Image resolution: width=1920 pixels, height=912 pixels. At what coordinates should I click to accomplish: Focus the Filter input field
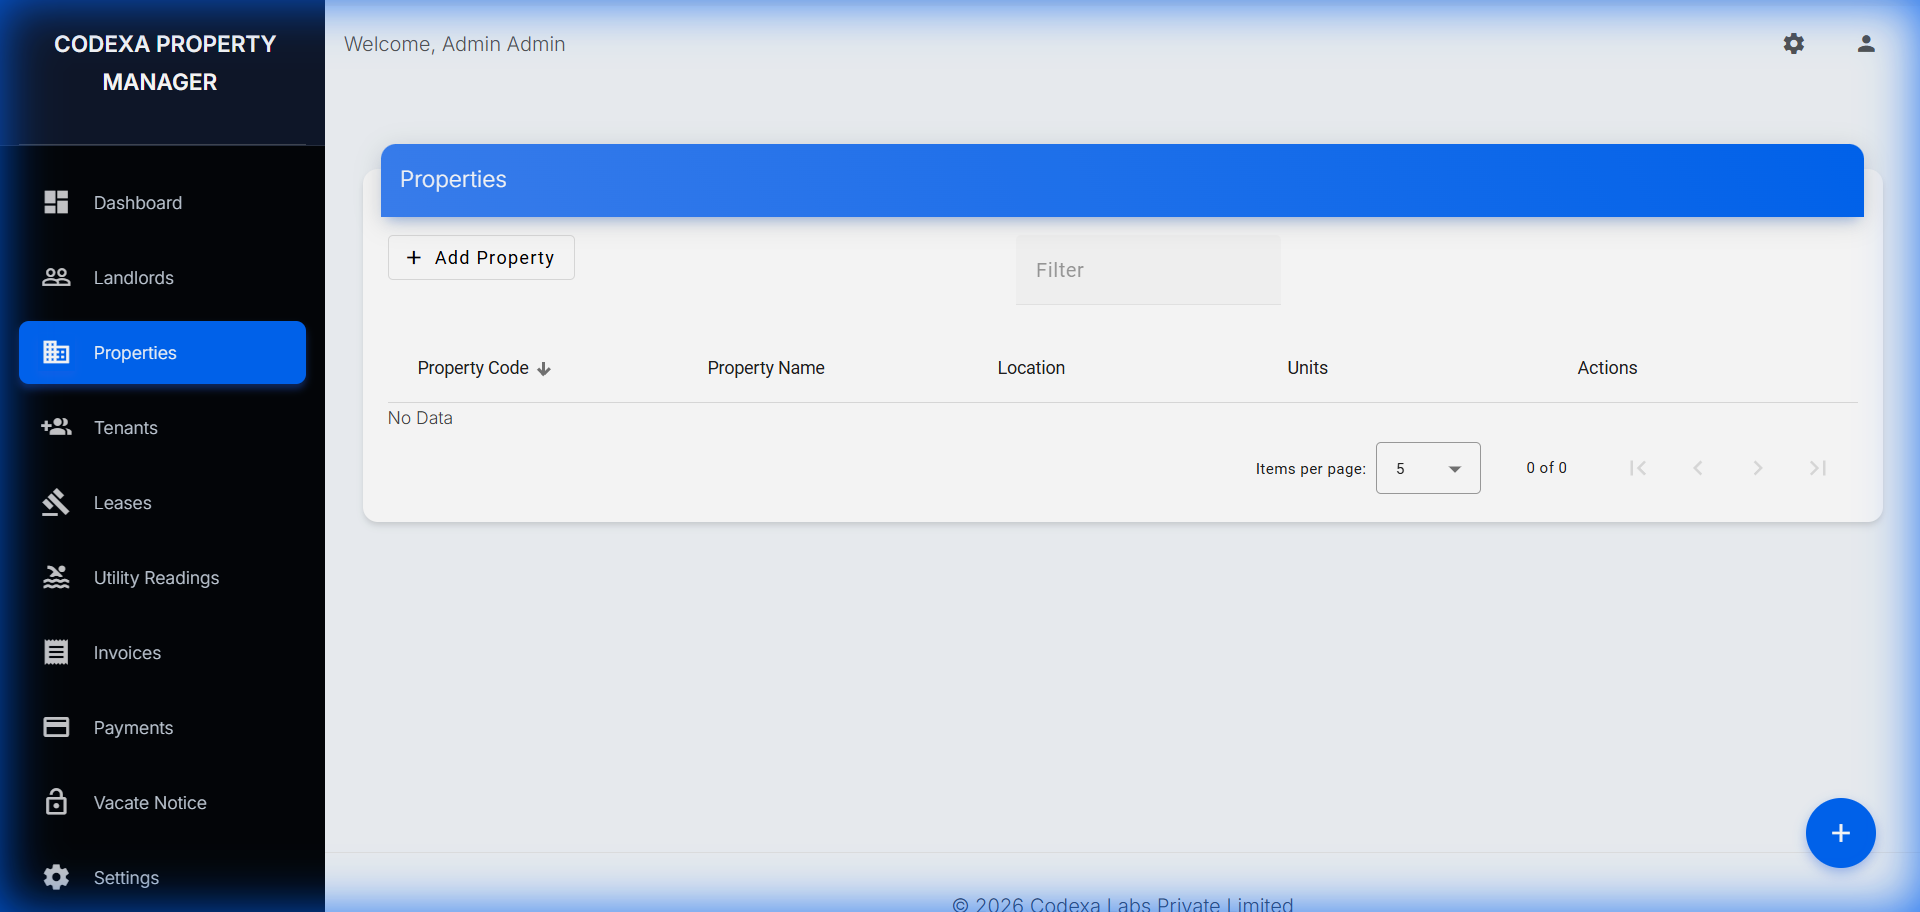coord(1148,270)
